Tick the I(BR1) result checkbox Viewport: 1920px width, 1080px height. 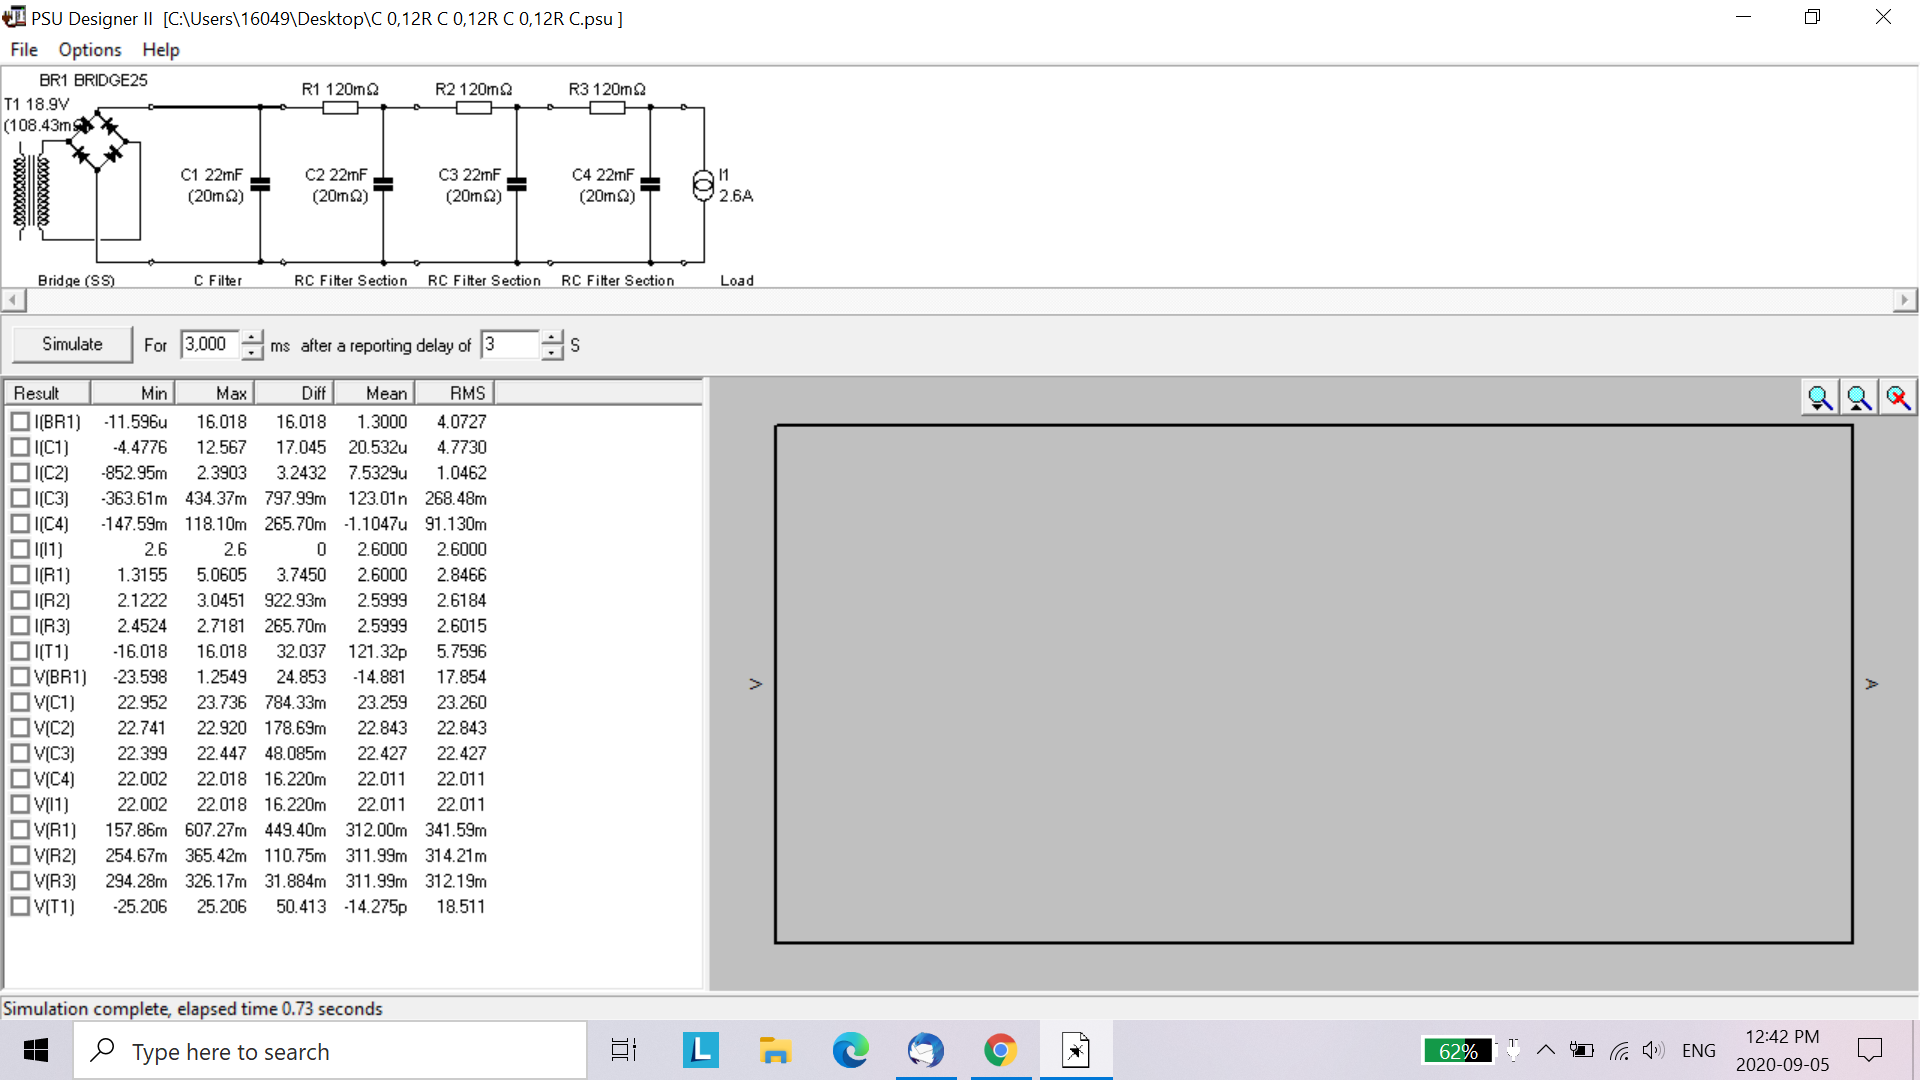click(x=20, y=422)
